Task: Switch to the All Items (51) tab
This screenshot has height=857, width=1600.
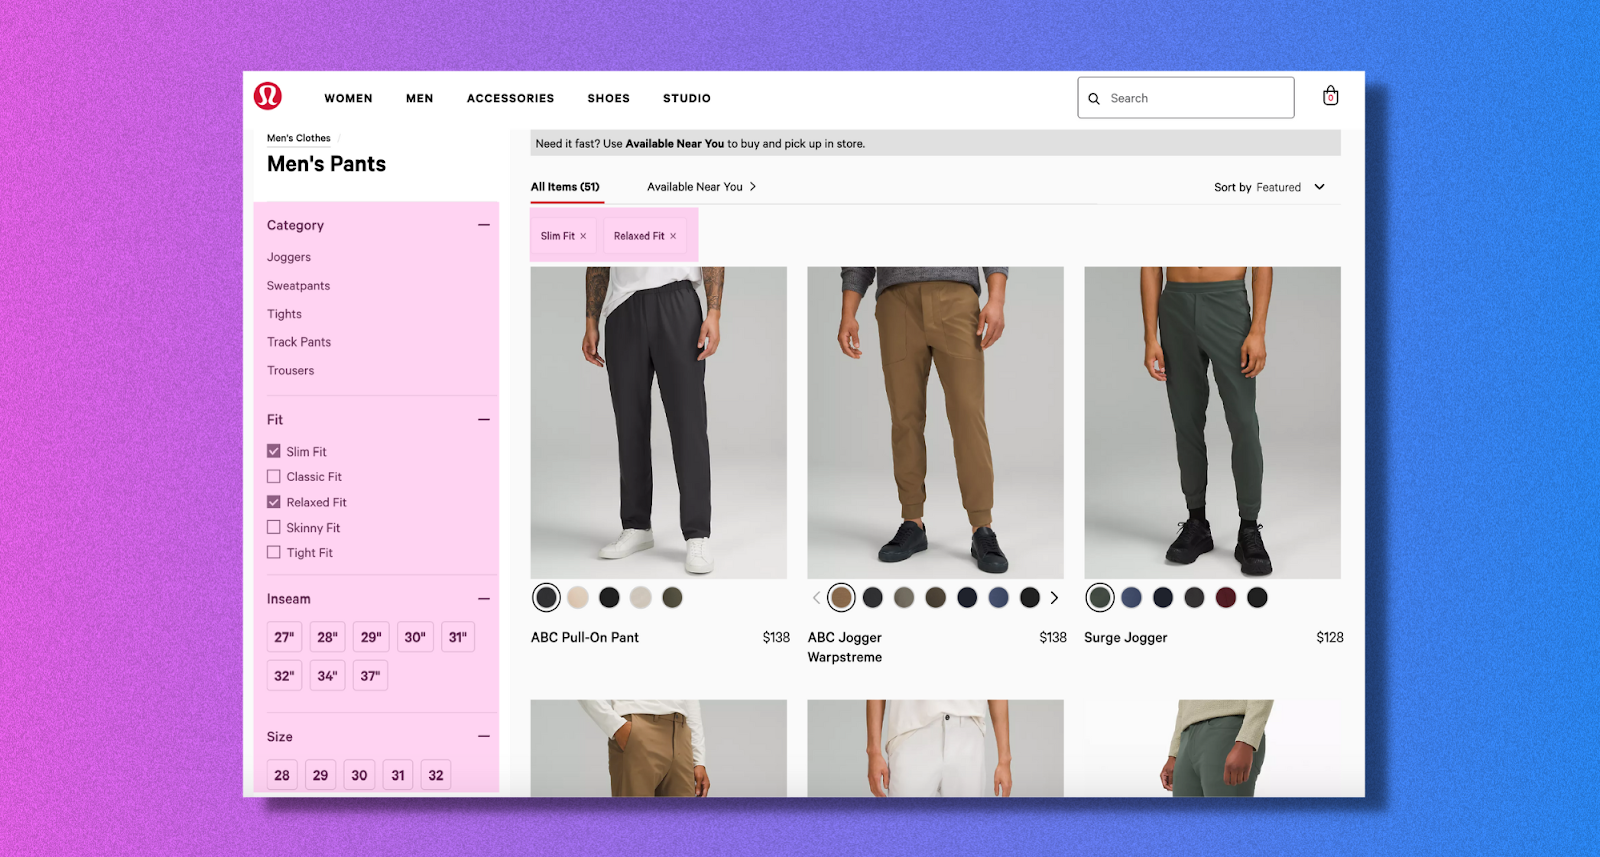Action: click(565, 187)
